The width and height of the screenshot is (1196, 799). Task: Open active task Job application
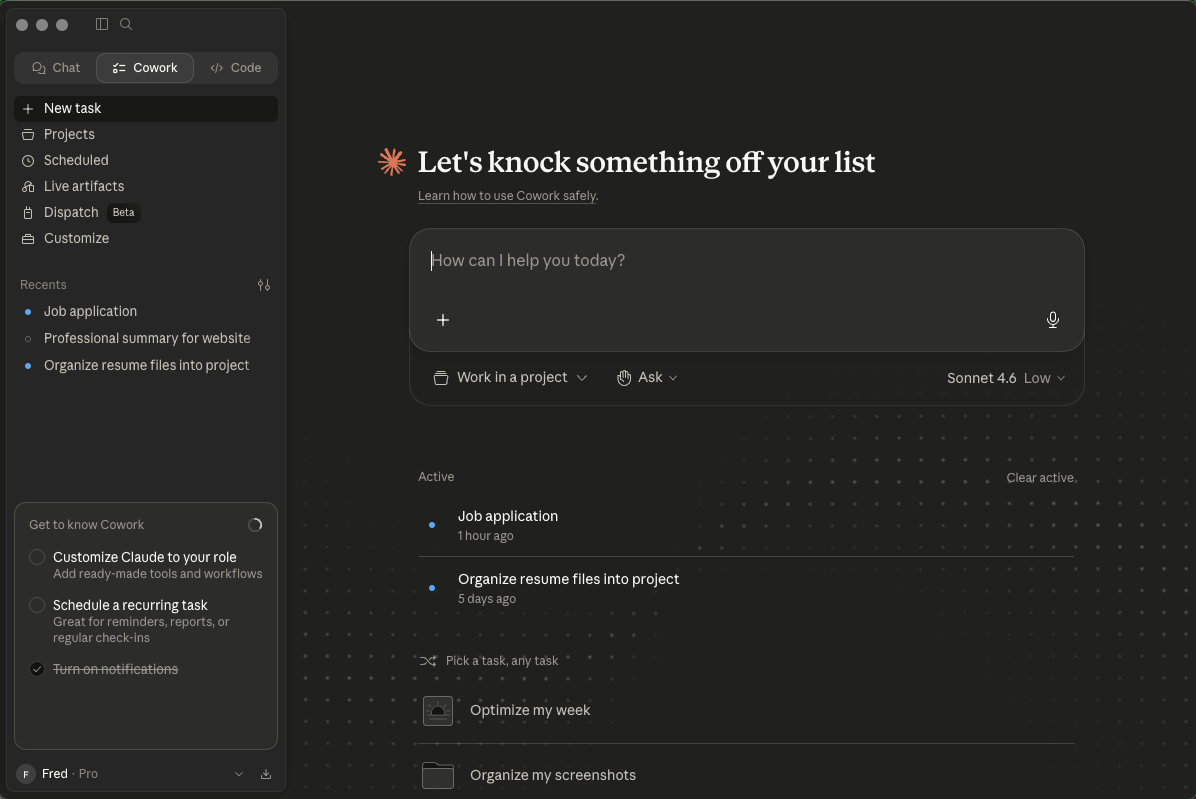pos(746,525)
